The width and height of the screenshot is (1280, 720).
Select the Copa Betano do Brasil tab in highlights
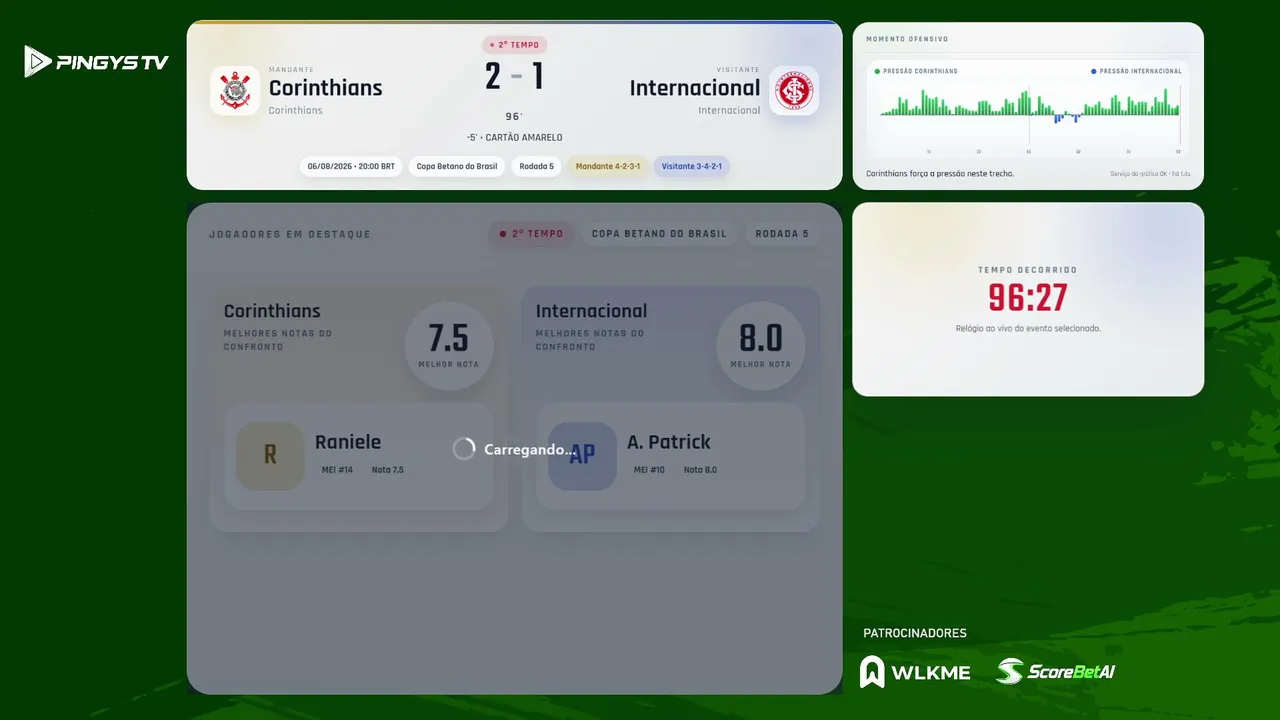tap(659, 234)
